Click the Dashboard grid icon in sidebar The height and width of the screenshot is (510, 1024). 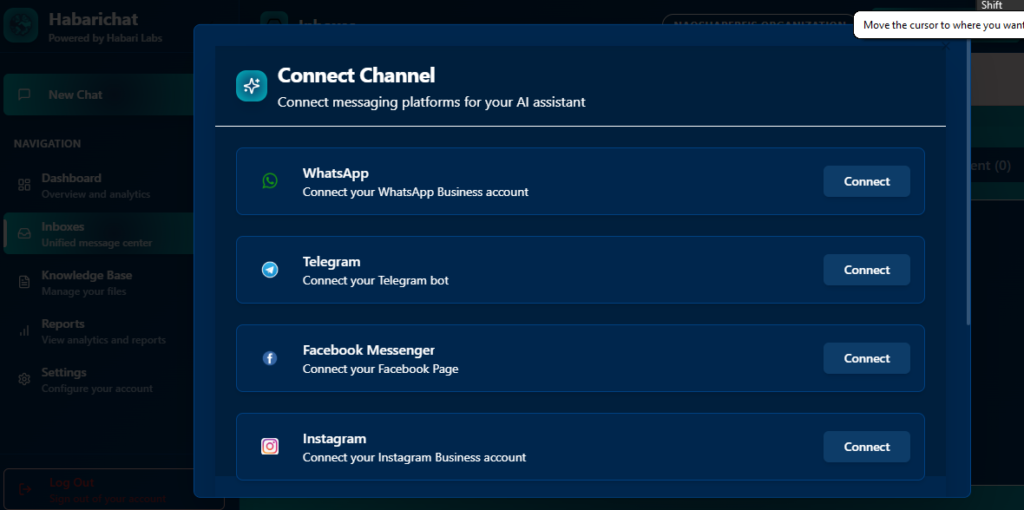pyautogui.click(x=24, y=185)
